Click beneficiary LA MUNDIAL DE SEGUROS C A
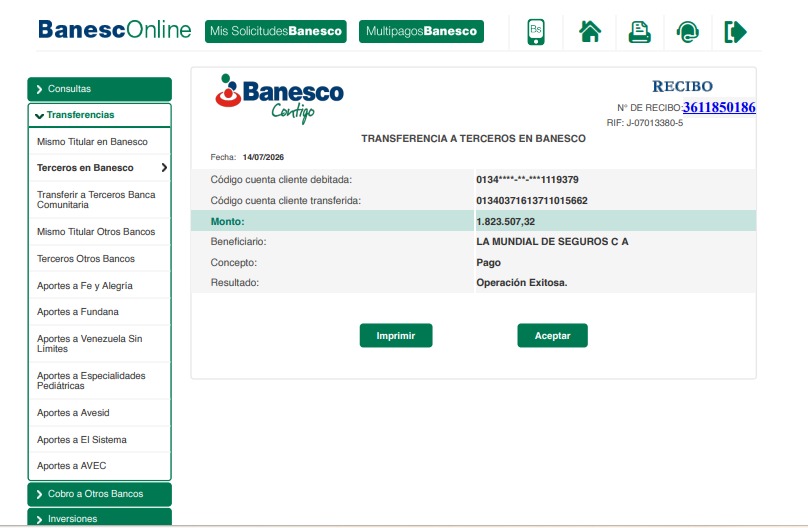The height and width of the screenshot is (528, 808). pos(552,242)
